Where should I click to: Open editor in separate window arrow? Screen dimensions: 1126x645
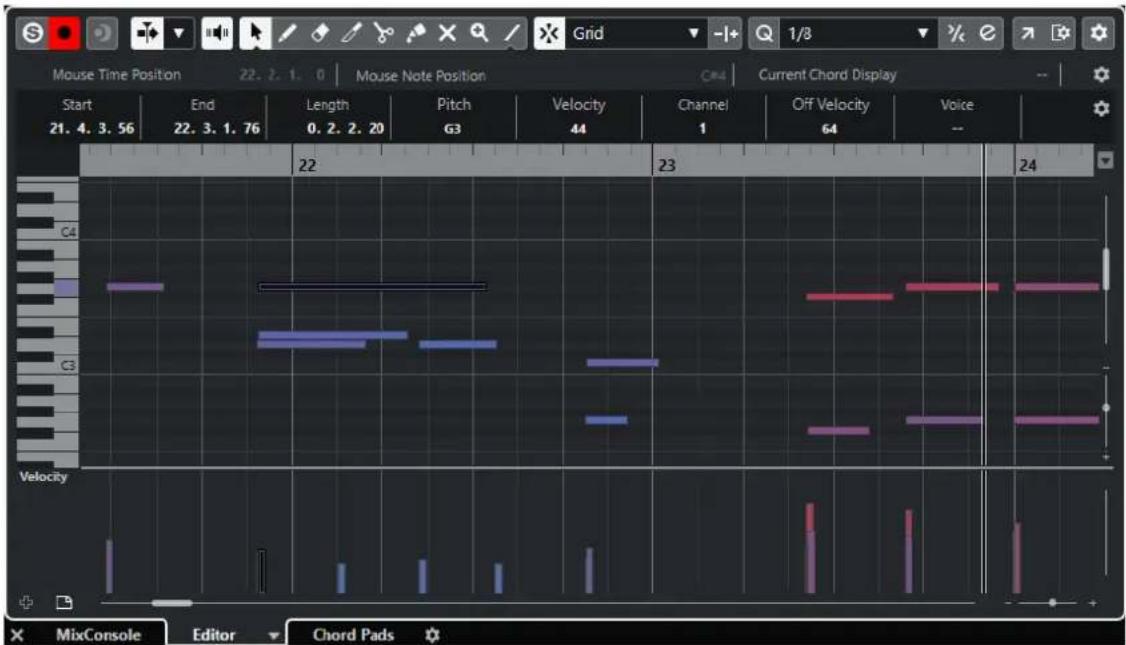point(1028,33)
